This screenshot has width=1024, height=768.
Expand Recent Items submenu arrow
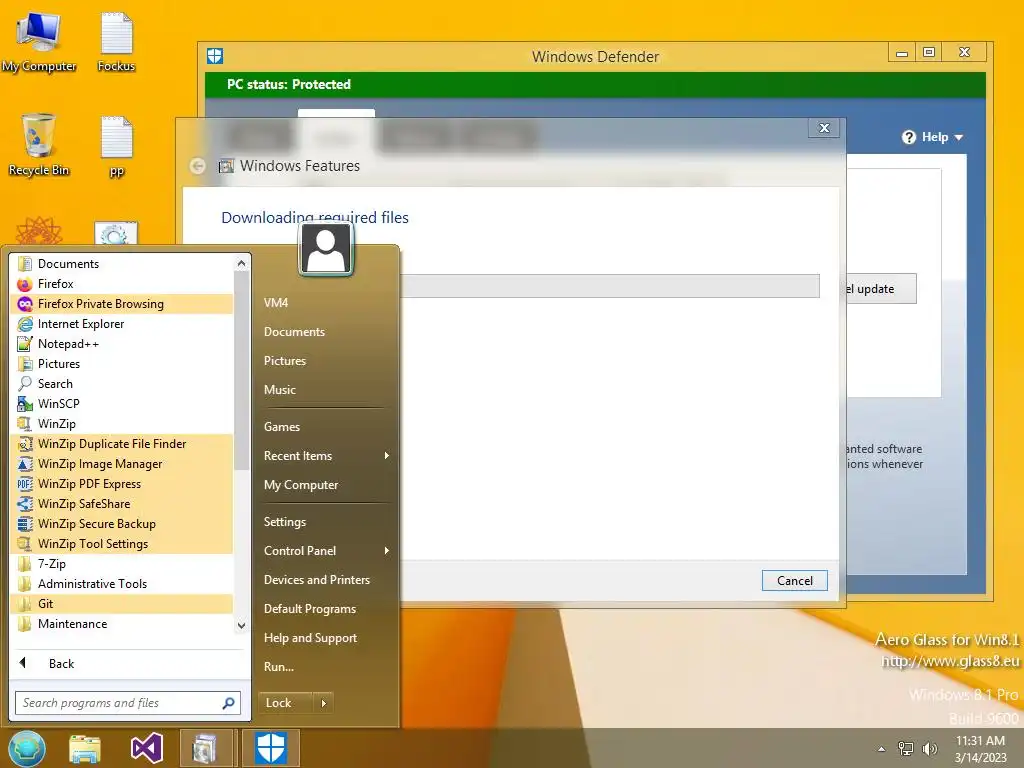(x=387, y=456)
